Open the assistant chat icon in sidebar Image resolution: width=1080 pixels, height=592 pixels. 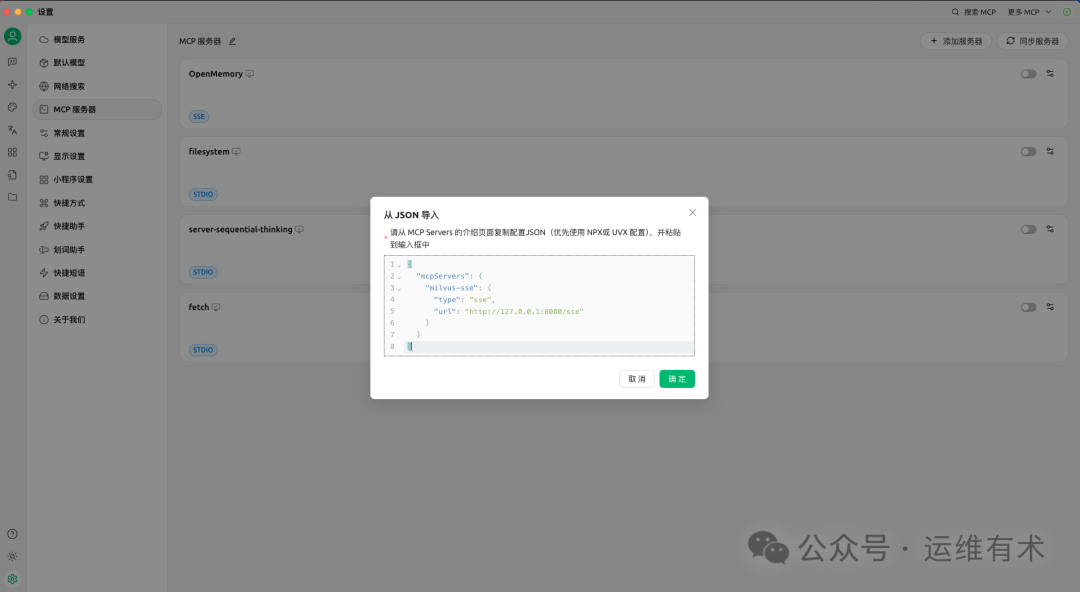(12, 62)
